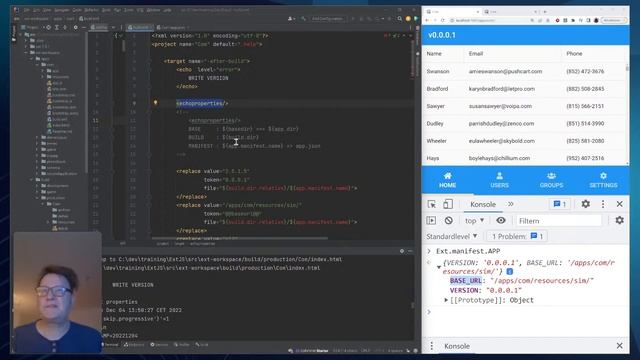Viewport: 640px width, 360px height.
Task: Hide the Project tool window minus icon
Action: pos(84,27)
